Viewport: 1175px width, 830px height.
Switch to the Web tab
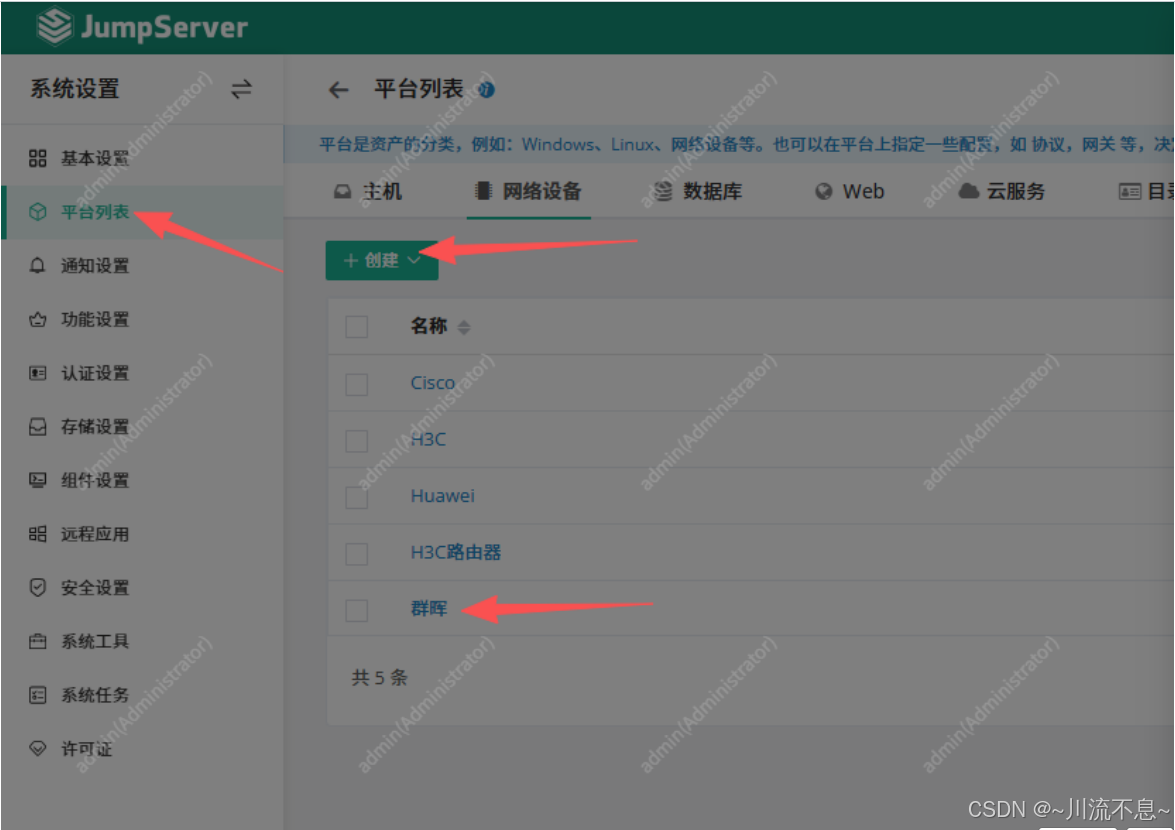pos(850,192)
